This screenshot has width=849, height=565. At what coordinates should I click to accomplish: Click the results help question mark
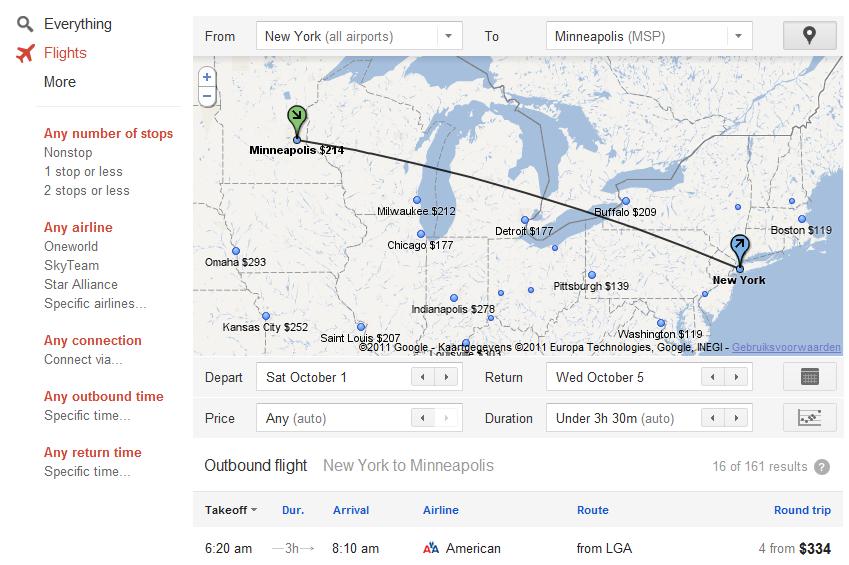[x=822, y=467]
